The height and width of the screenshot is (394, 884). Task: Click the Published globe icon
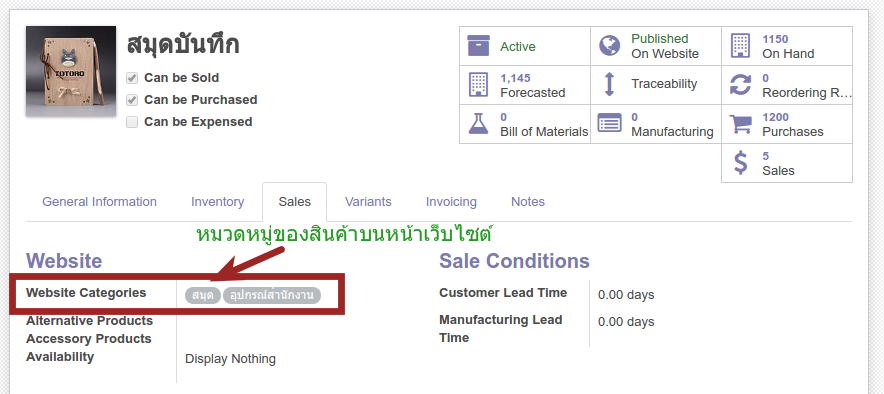tap(609, 46)
